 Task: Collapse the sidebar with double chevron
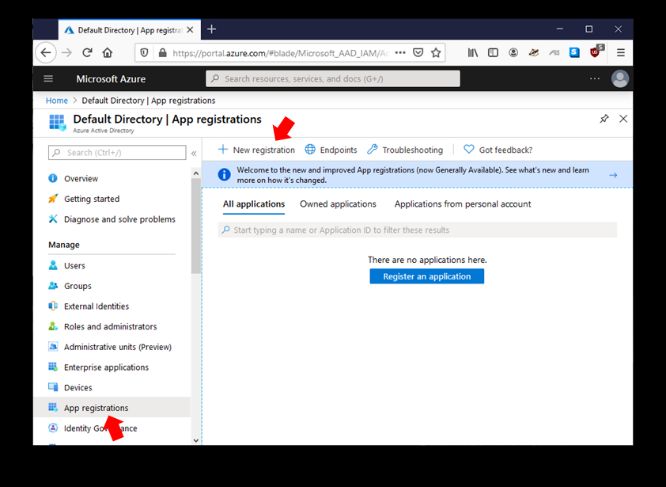194,153
